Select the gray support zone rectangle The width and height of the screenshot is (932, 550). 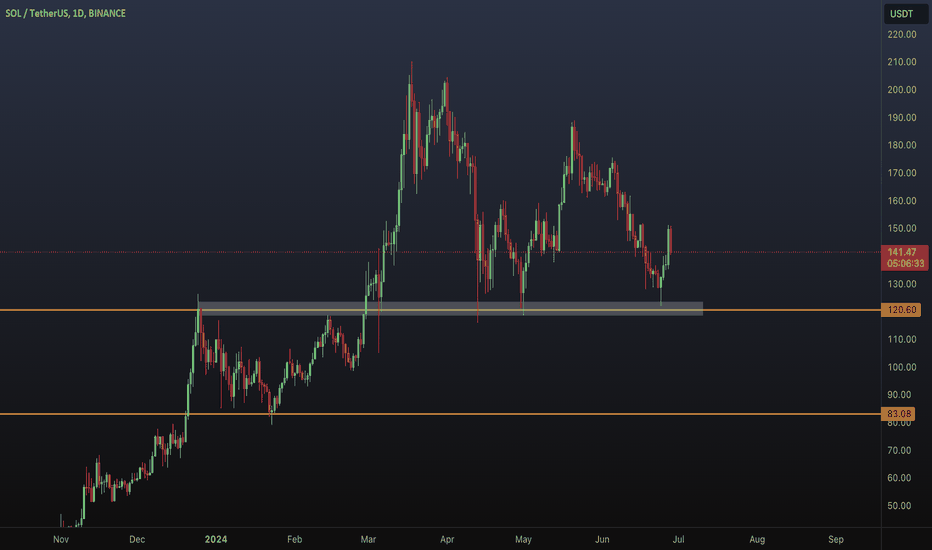[451, 309]
